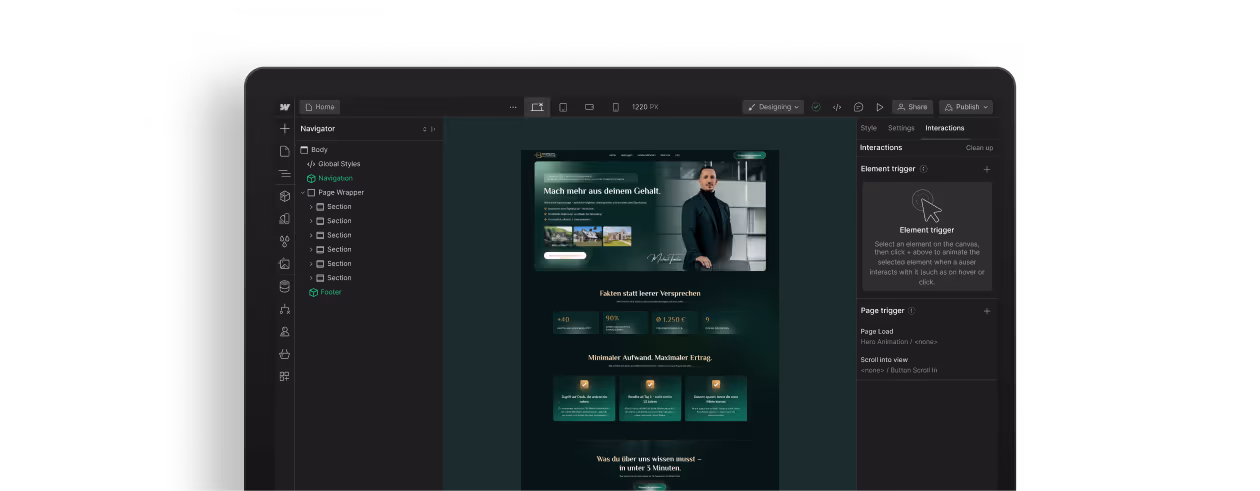The image size is (1260, 491).
Task: Click the Element trigger cursor illustration card
Action: pyautogui.click(x=927, y=236)
